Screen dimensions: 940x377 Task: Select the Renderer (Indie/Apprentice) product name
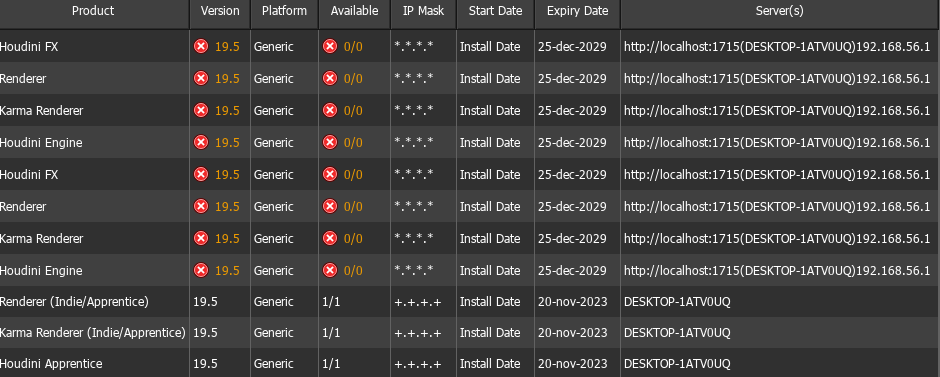point(74,301)
